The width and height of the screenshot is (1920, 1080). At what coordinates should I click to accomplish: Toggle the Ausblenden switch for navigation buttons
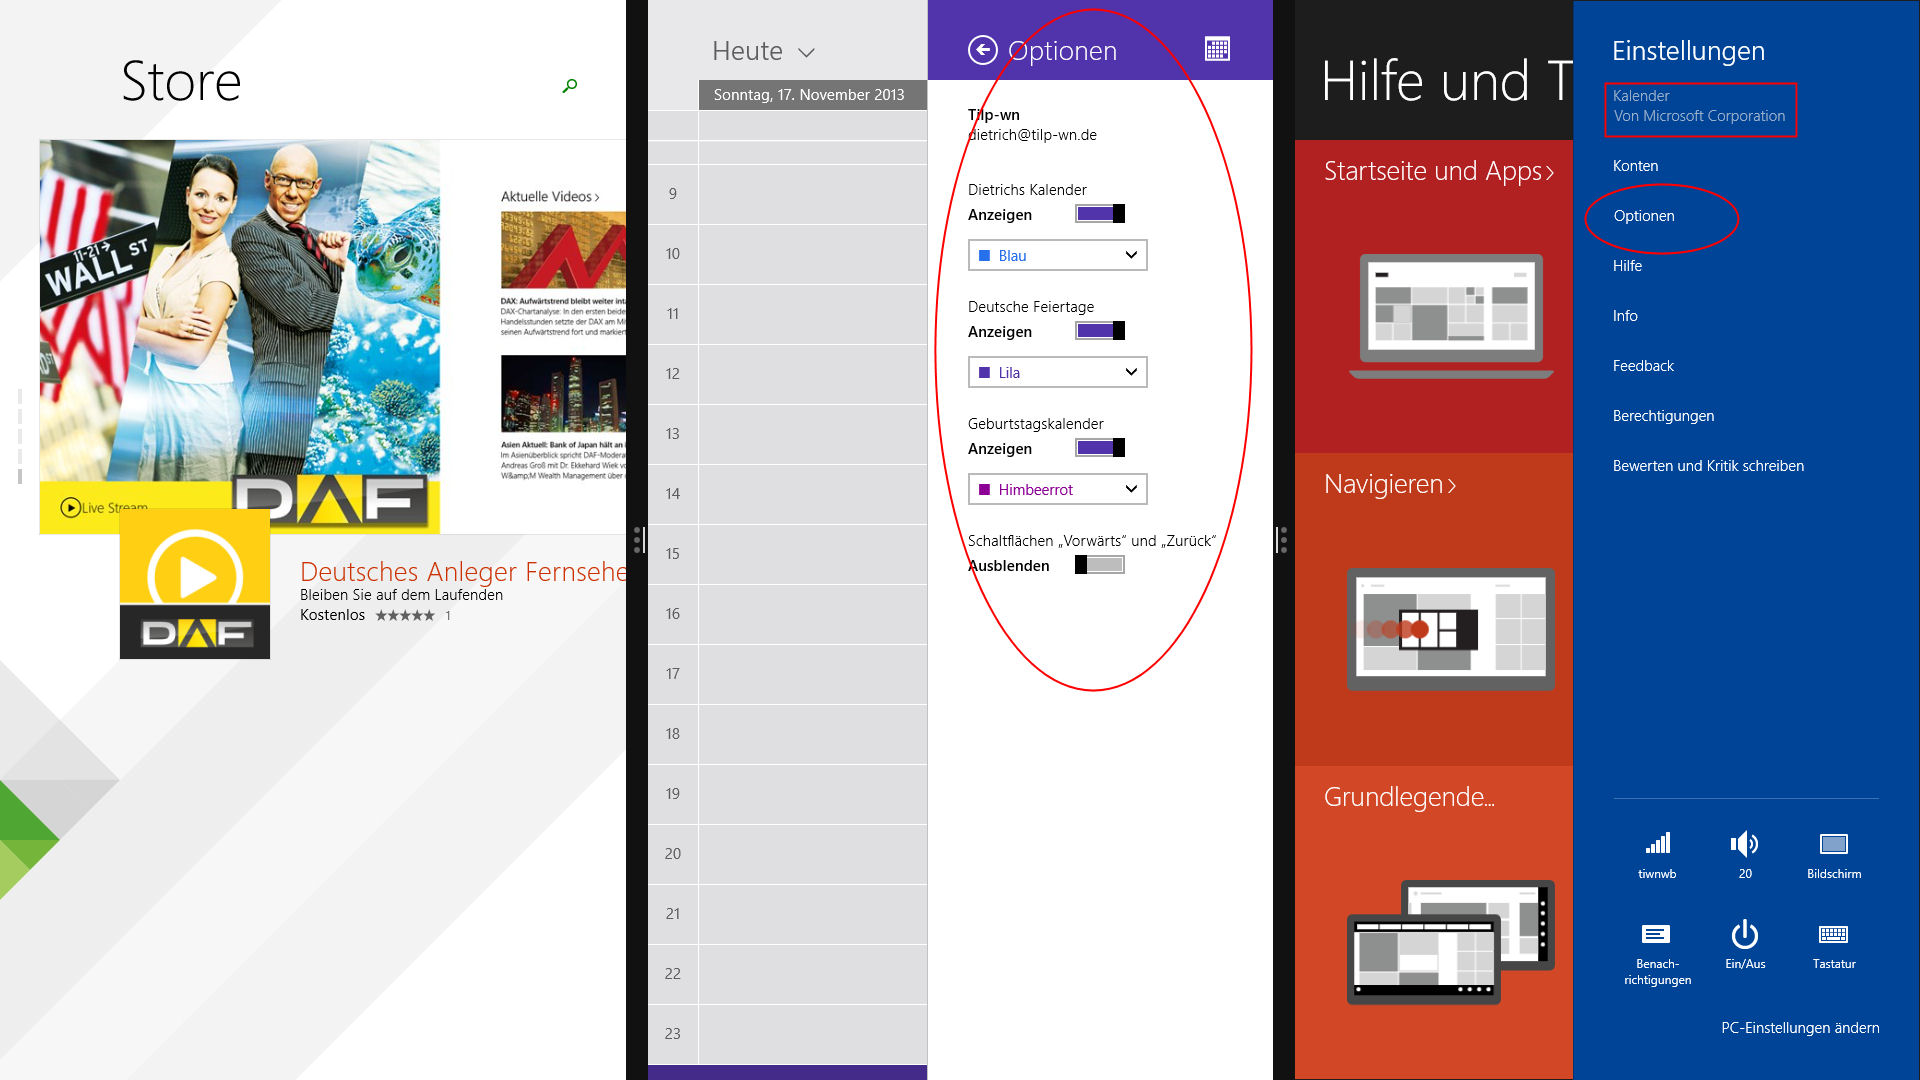pyautogui.click(x=1099, y=565)
